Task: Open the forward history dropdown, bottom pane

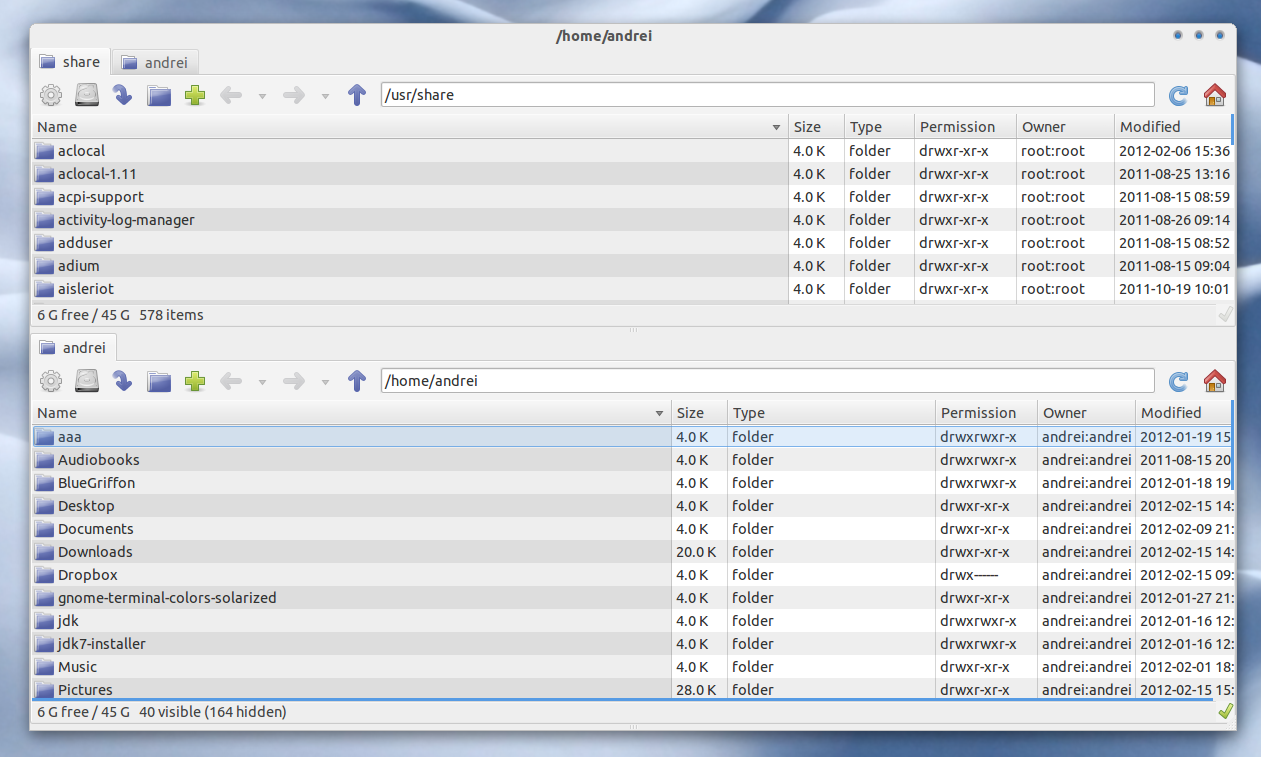Action: [325, 382]
